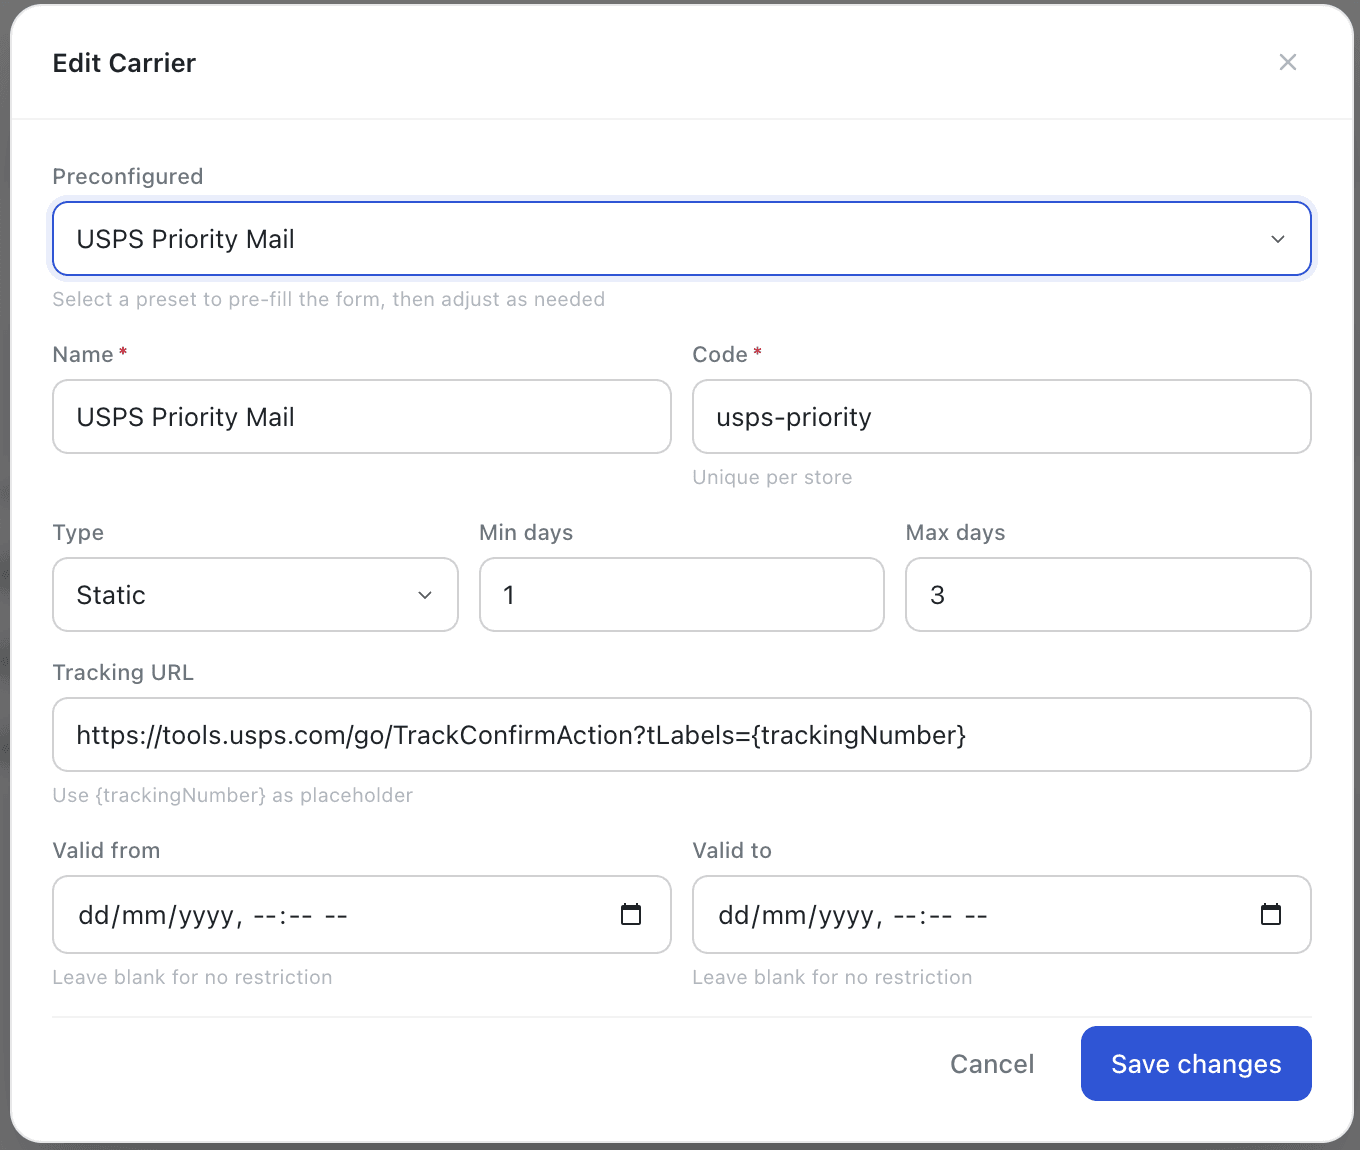
Task: Click the Cancel button
Action: pos(992,1064)
